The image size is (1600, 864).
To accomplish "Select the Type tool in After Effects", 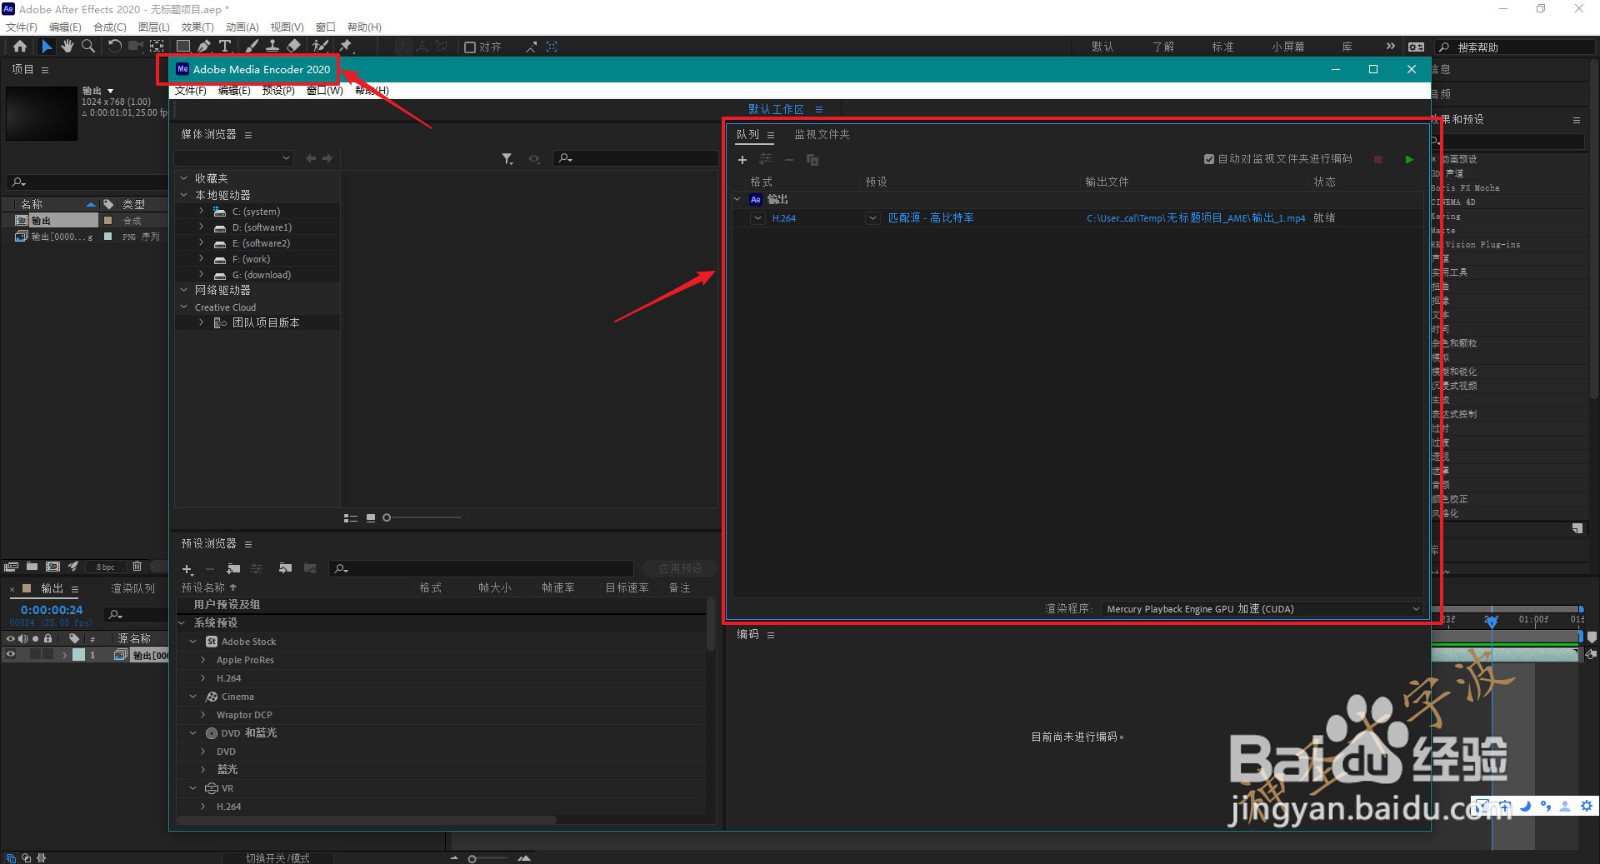I will [225, 46].
